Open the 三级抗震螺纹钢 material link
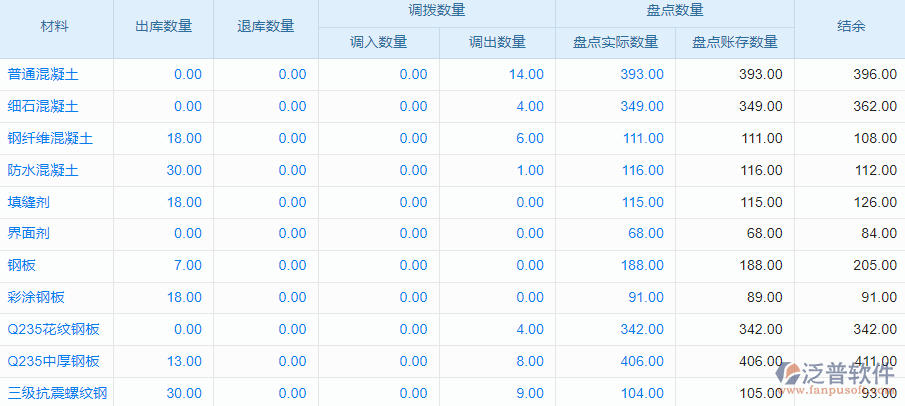Image resolution: width=905 pixels, height=406 pixels. pos(57,393)
